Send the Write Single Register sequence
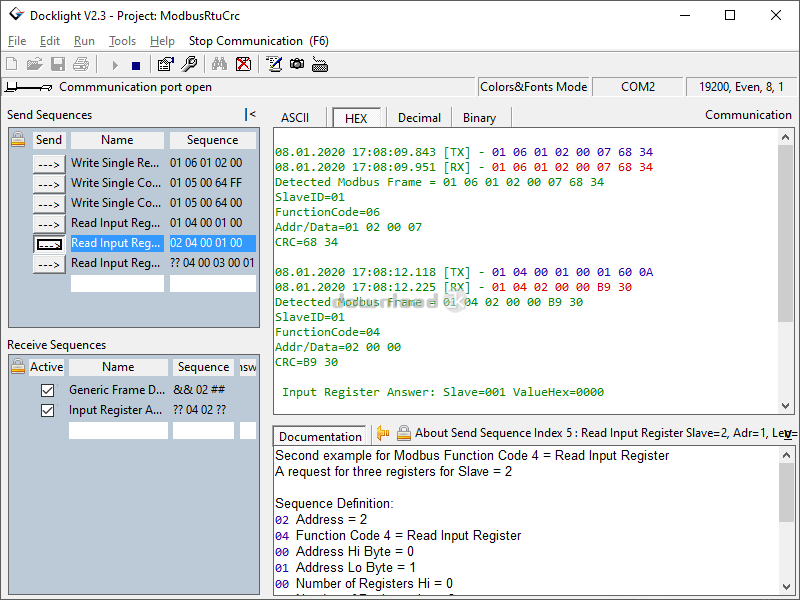This screenshot has height=600, width=800. tap(49, 164)
